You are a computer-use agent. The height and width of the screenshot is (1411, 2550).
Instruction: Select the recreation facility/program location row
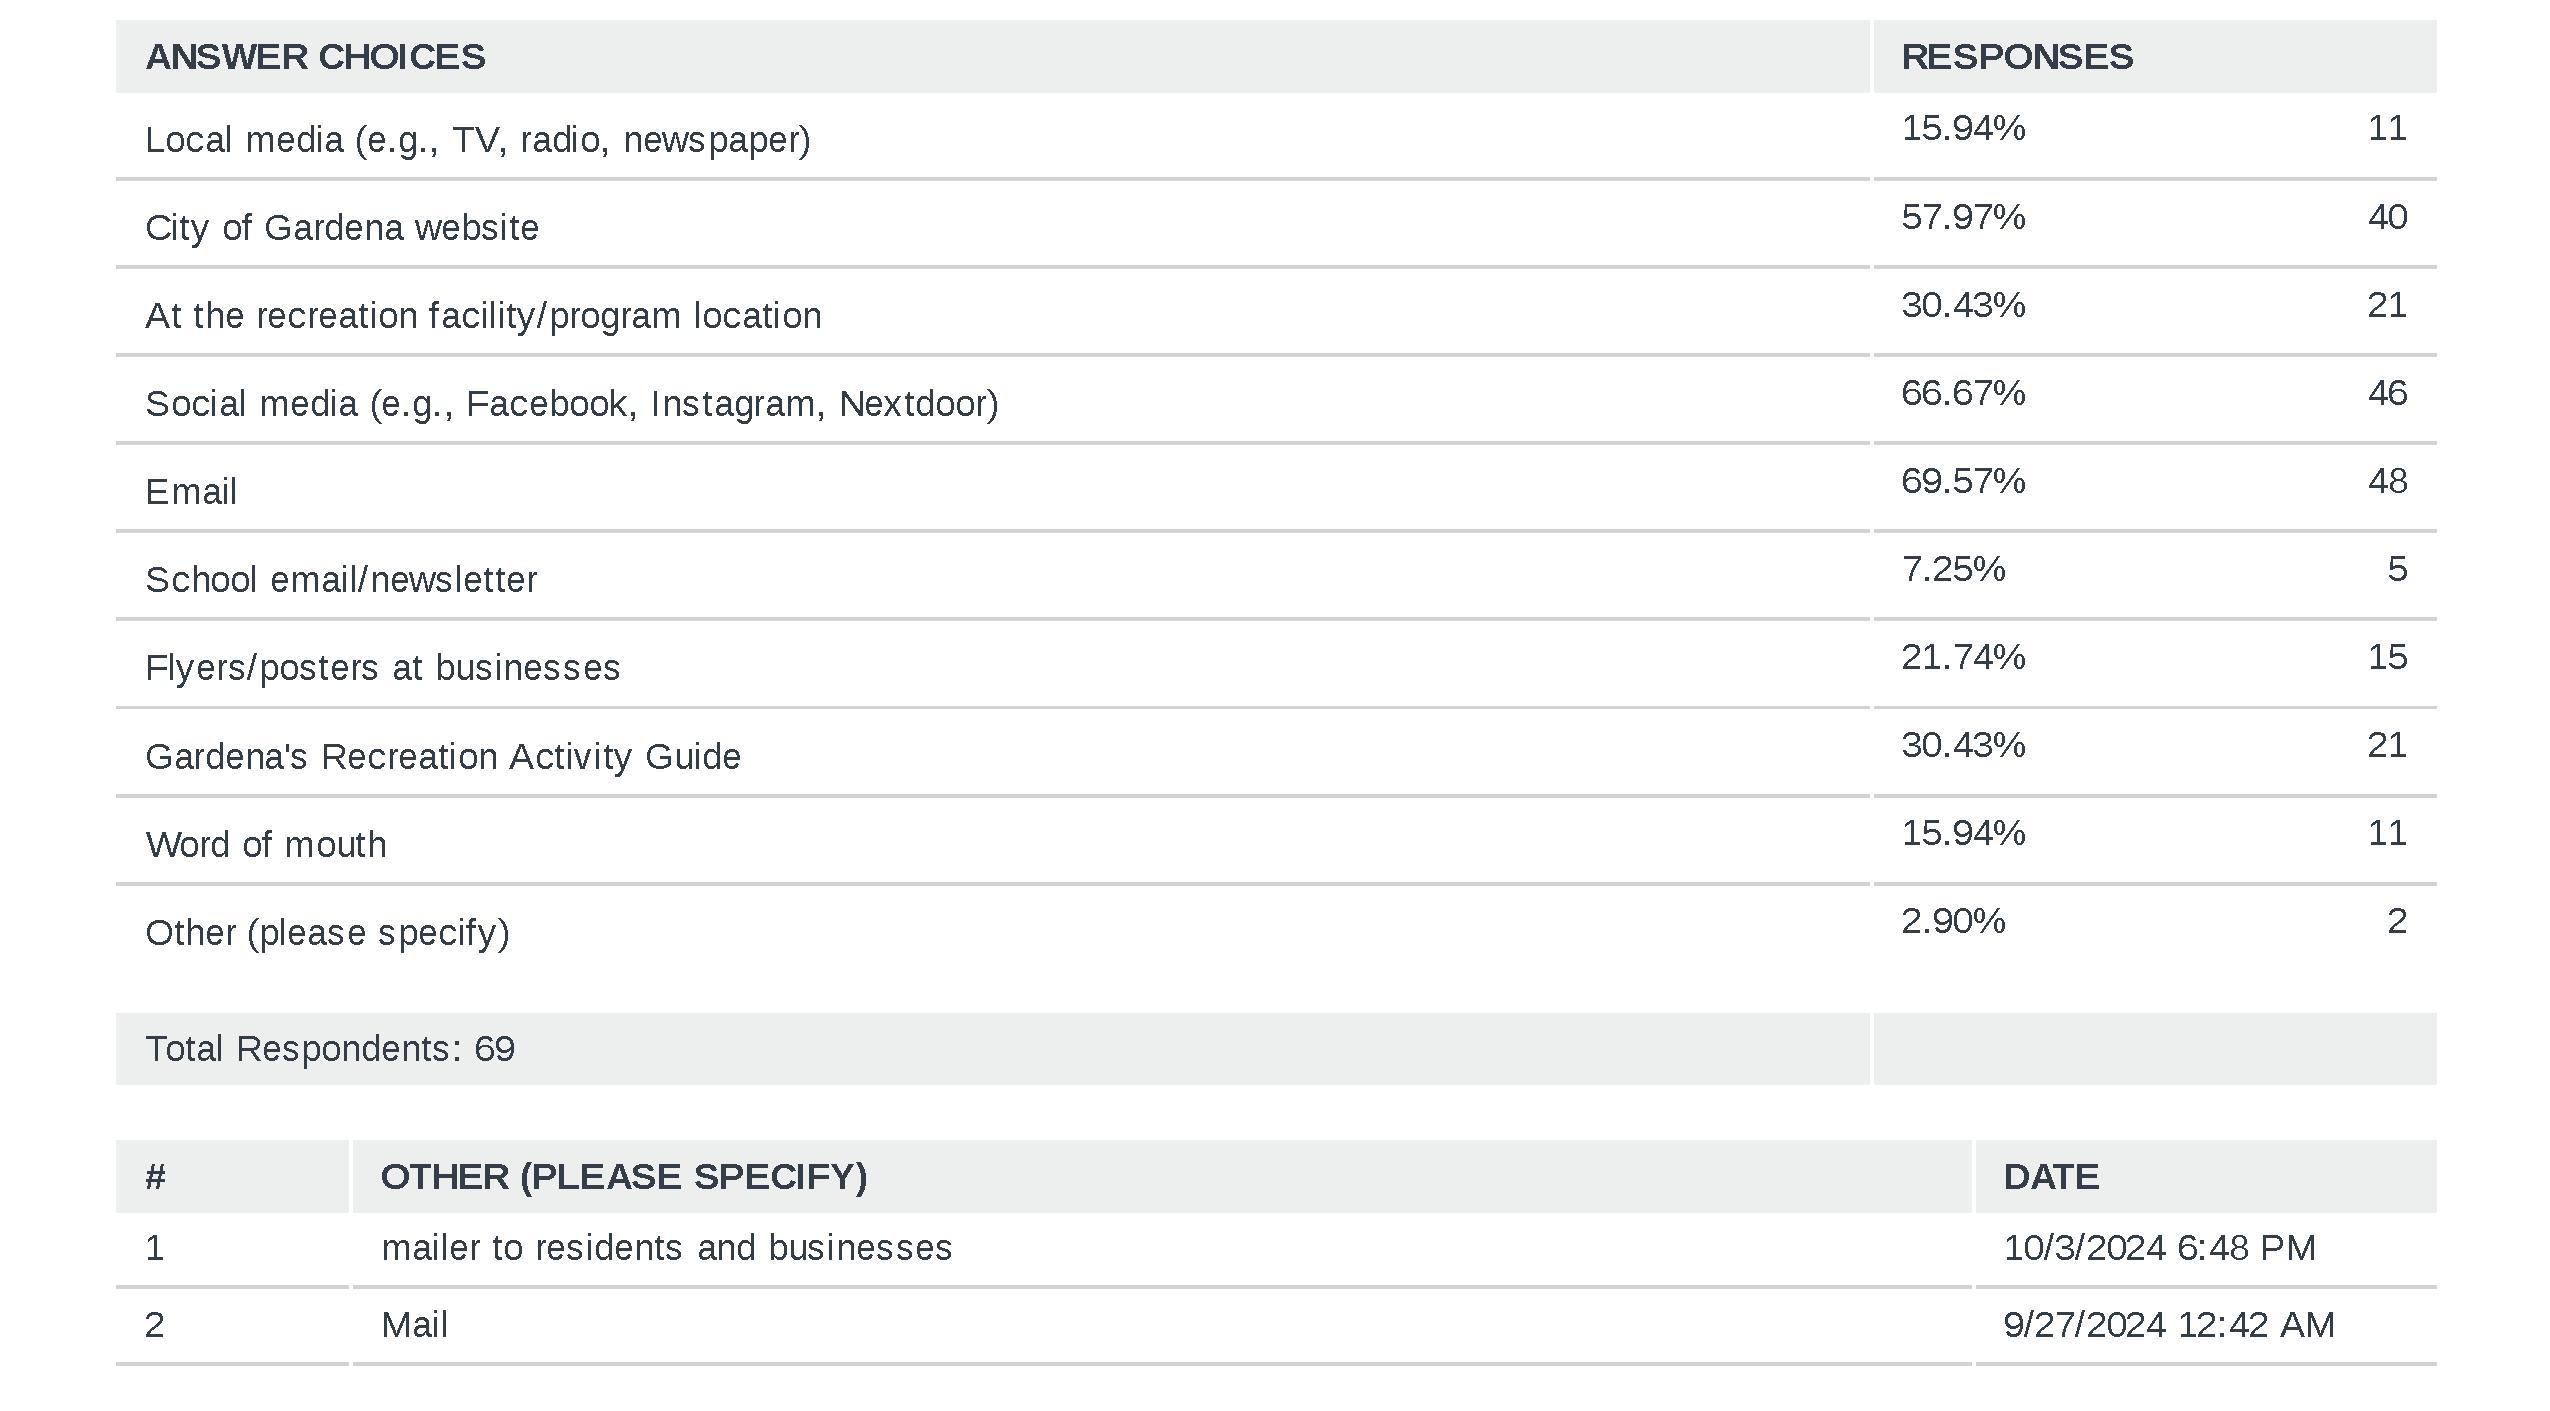click(483, 316)
